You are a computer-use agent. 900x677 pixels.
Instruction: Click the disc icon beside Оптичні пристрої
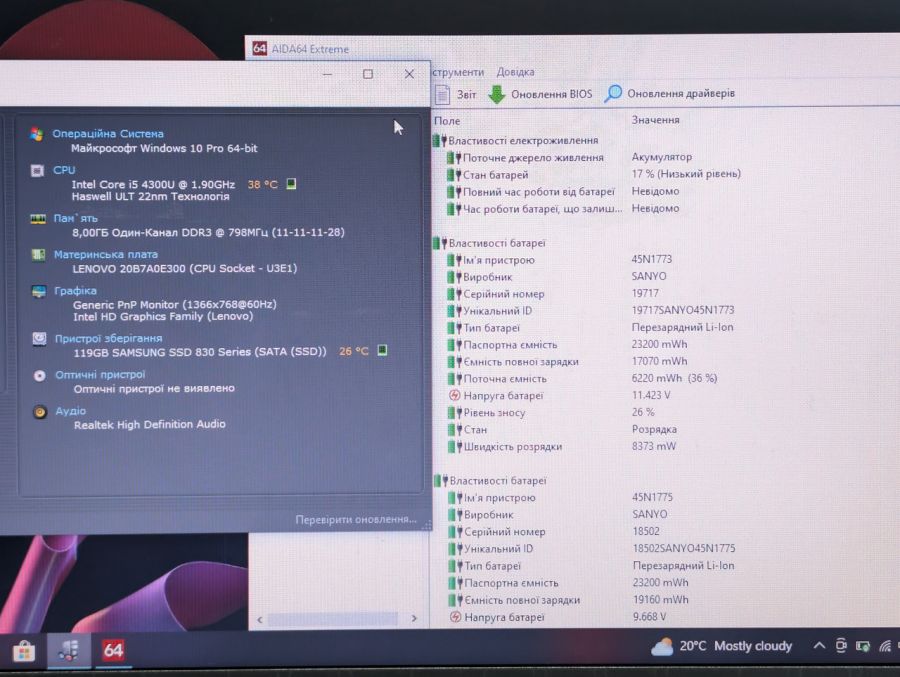pos(40,376)
